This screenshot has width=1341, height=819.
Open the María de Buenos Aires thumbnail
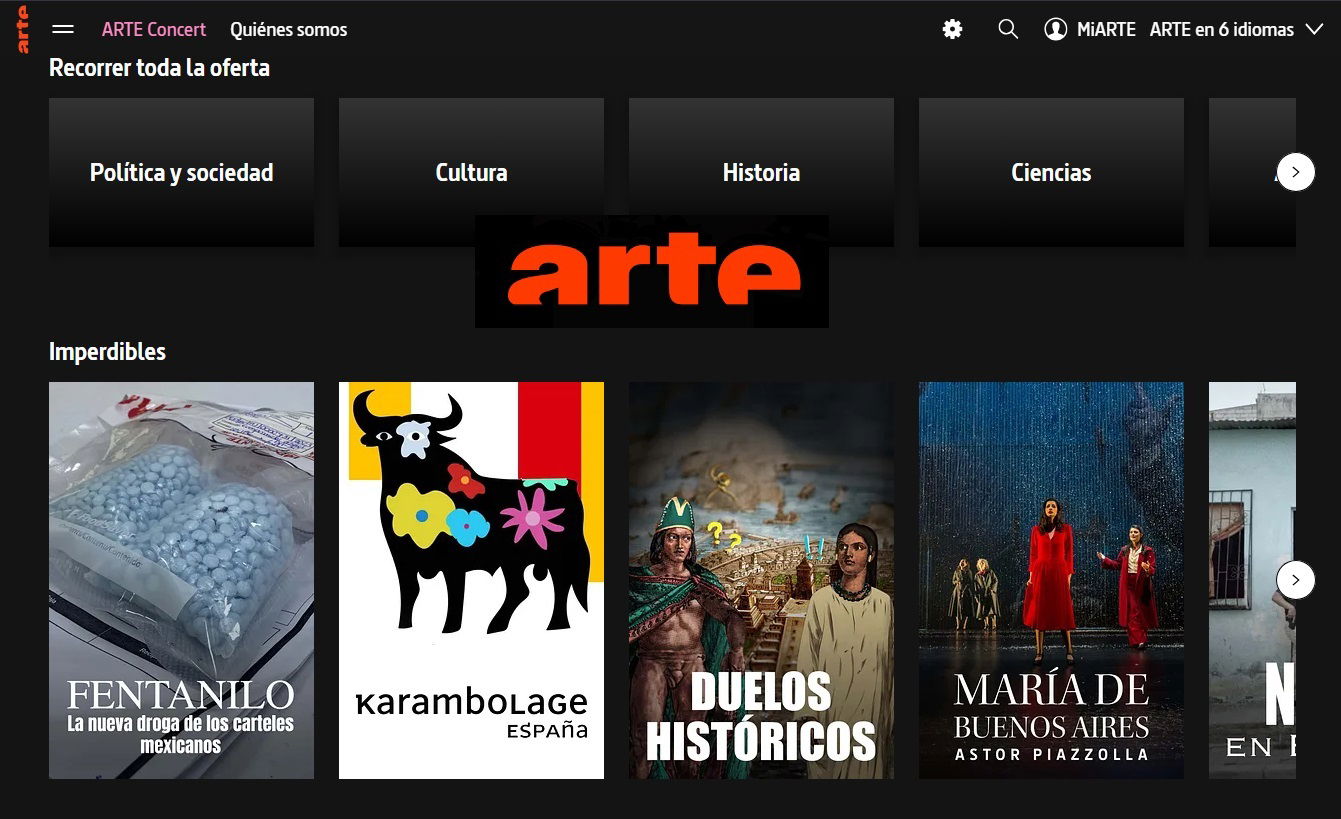point(1051,580)
